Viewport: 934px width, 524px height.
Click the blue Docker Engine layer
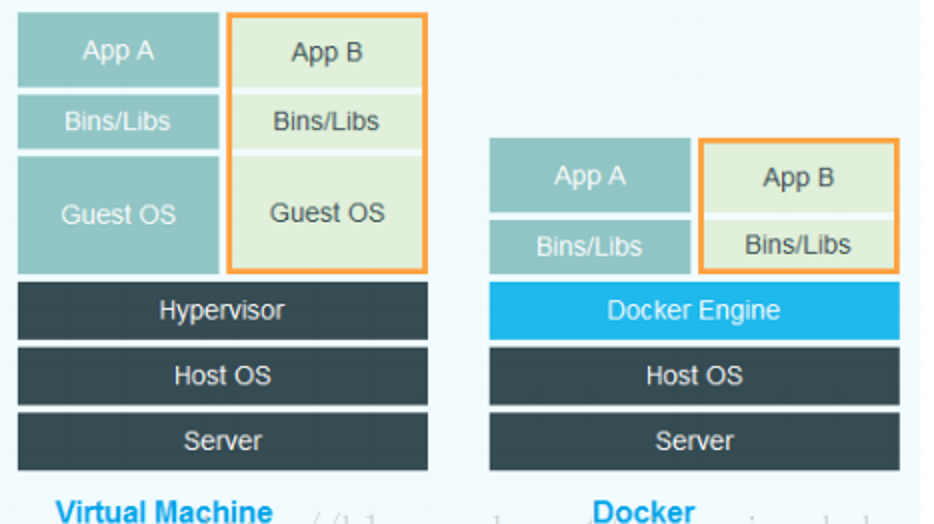tap(694, 310)
